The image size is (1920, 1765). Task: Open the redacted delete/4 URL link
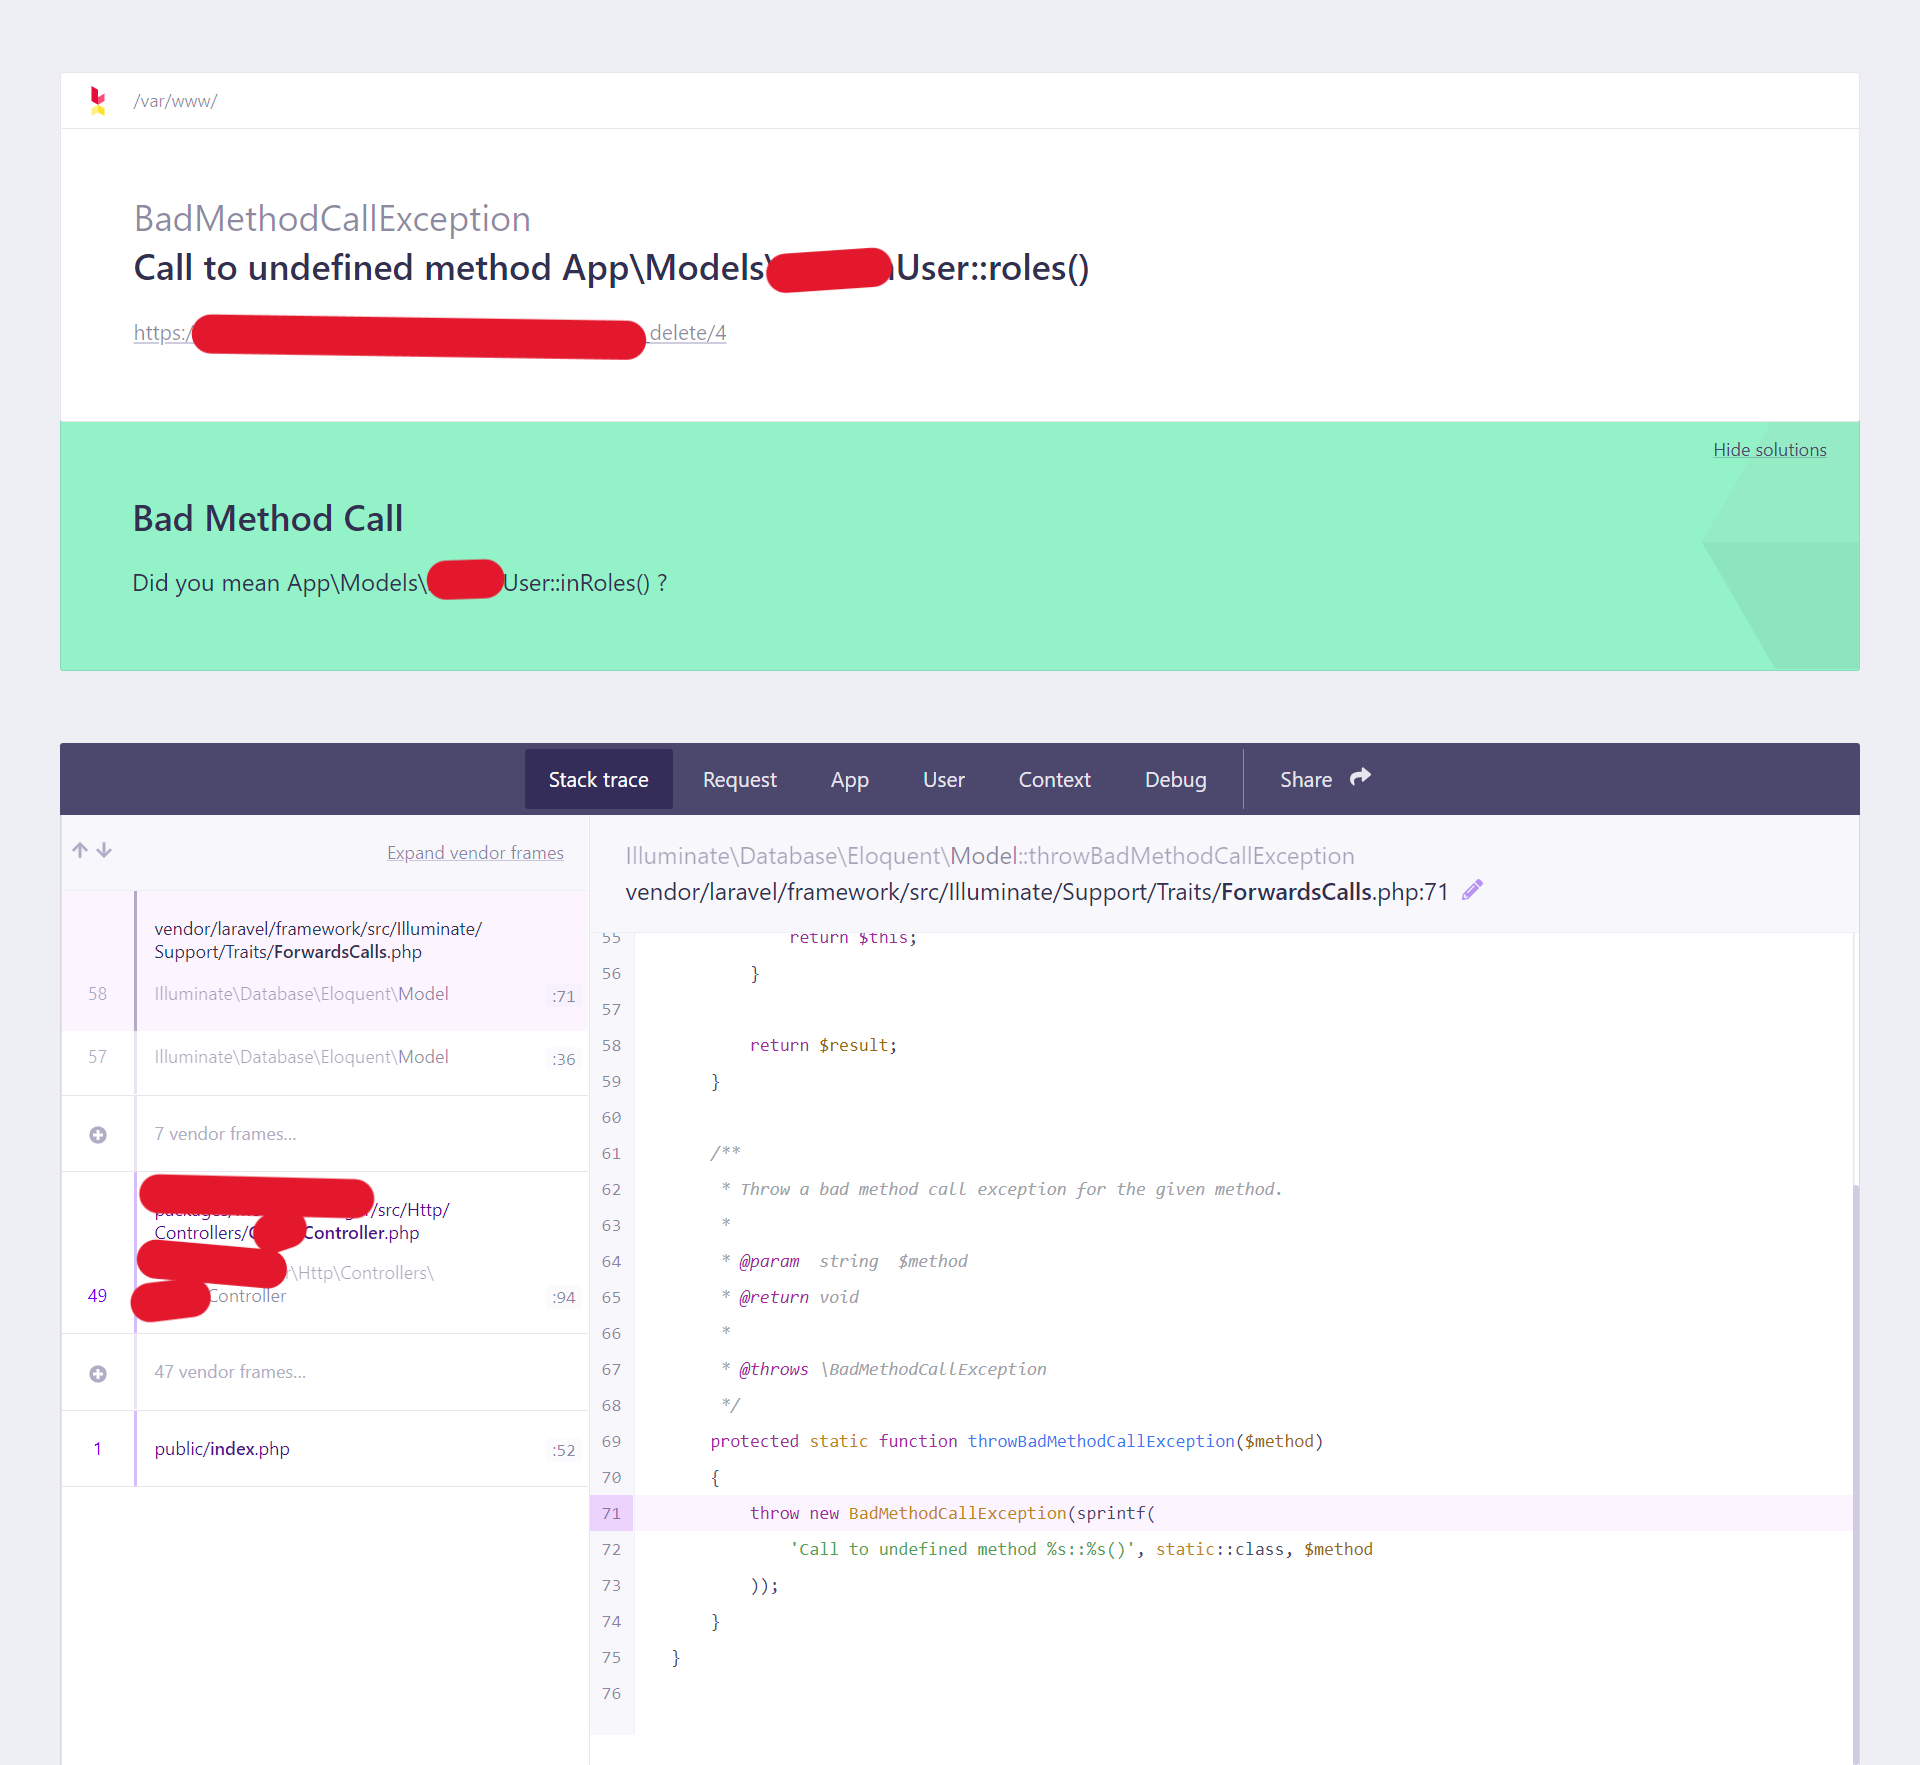tap(687, 333)
